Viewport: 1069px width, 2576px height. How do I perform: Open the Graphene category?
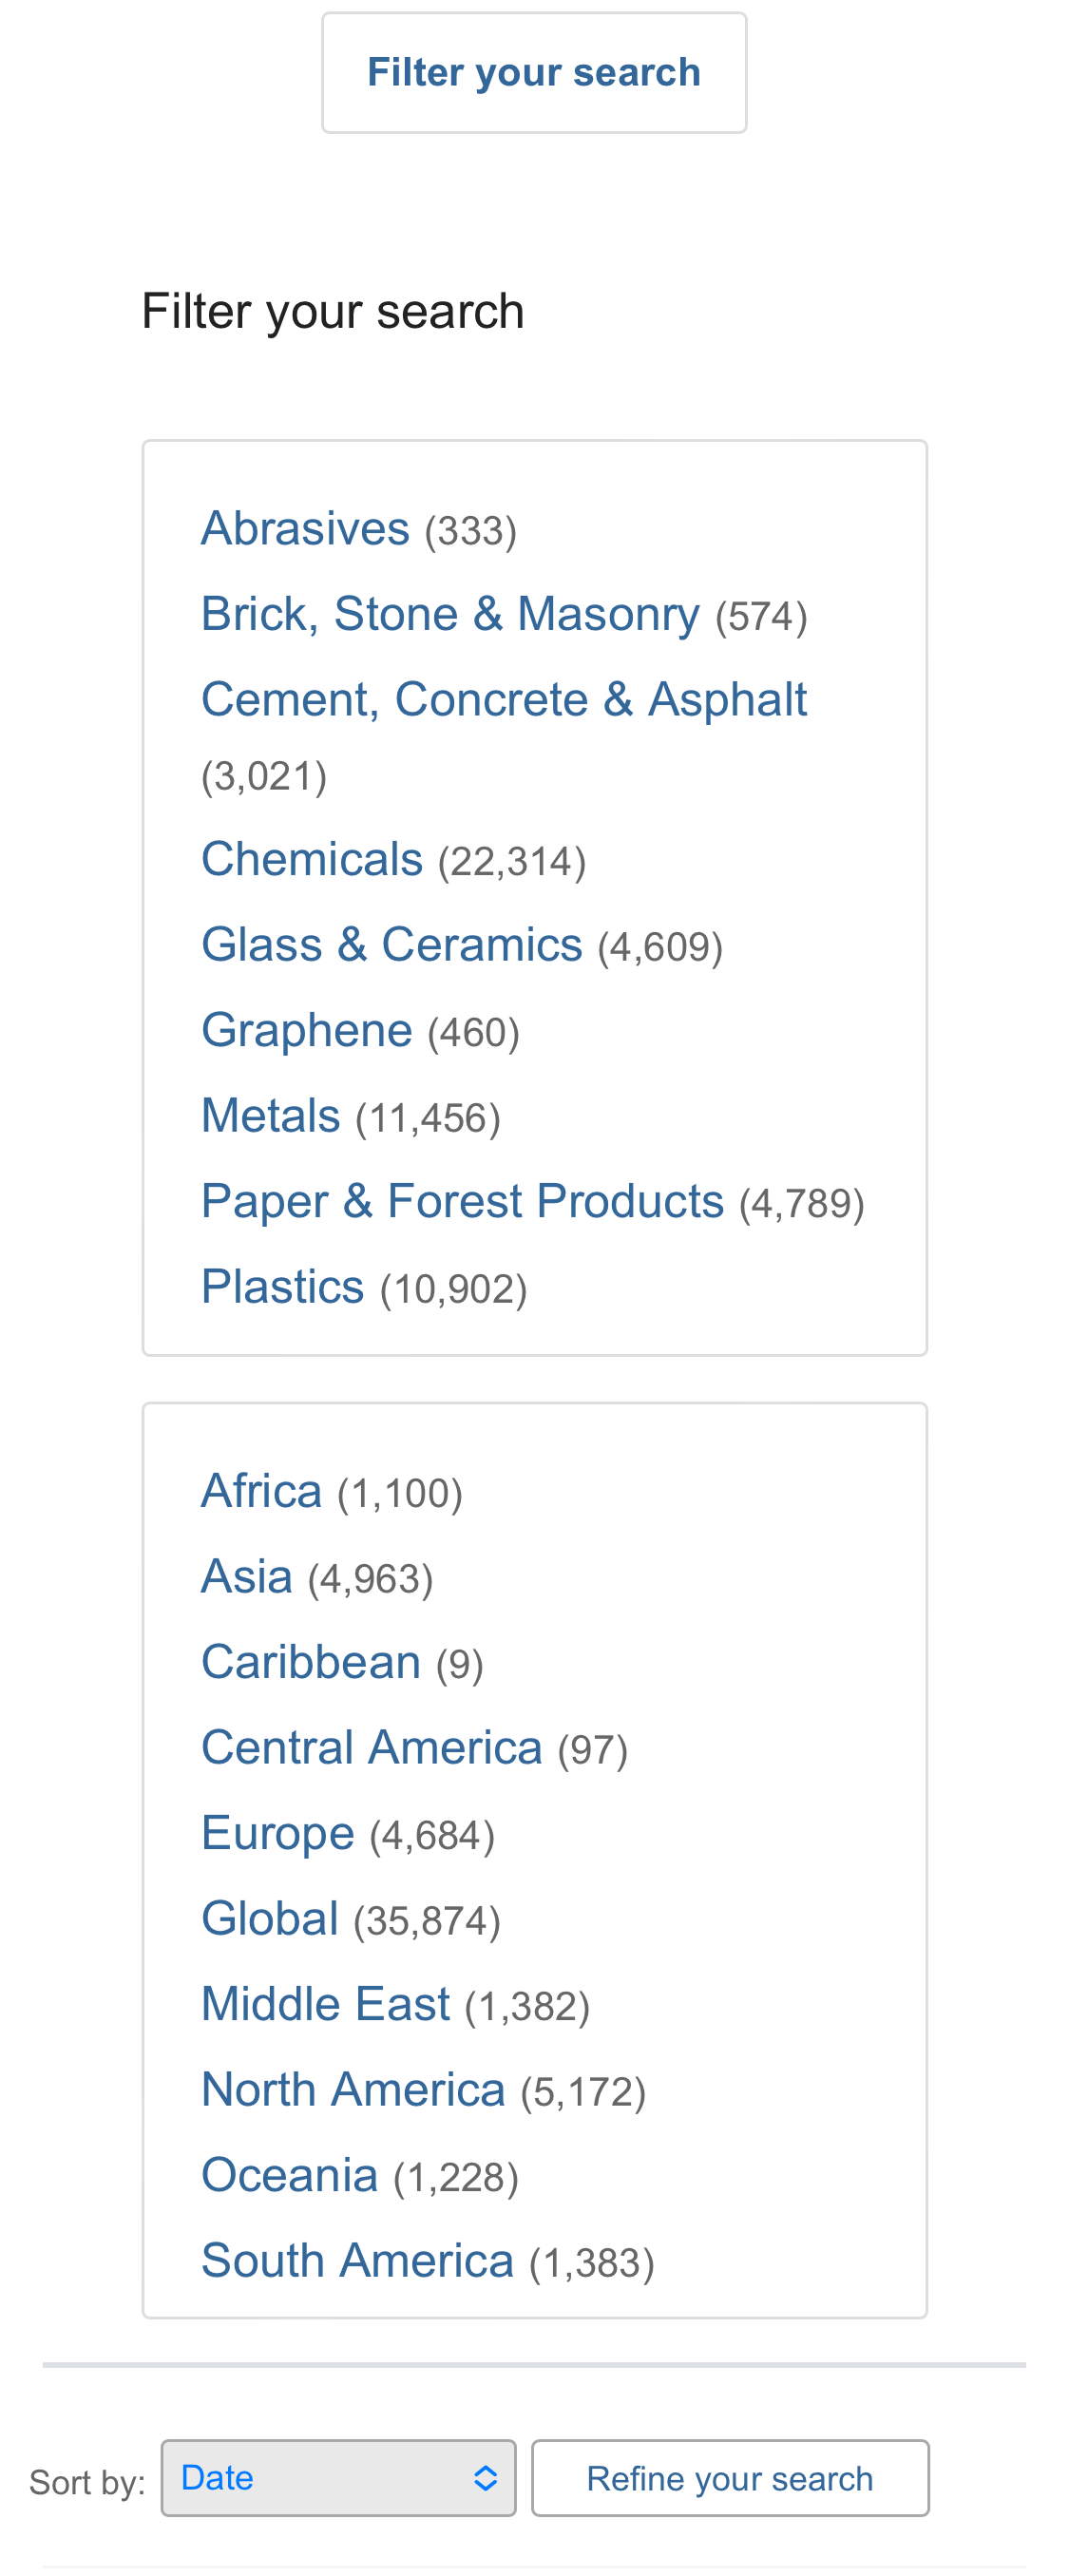[x=306, y=1029]
